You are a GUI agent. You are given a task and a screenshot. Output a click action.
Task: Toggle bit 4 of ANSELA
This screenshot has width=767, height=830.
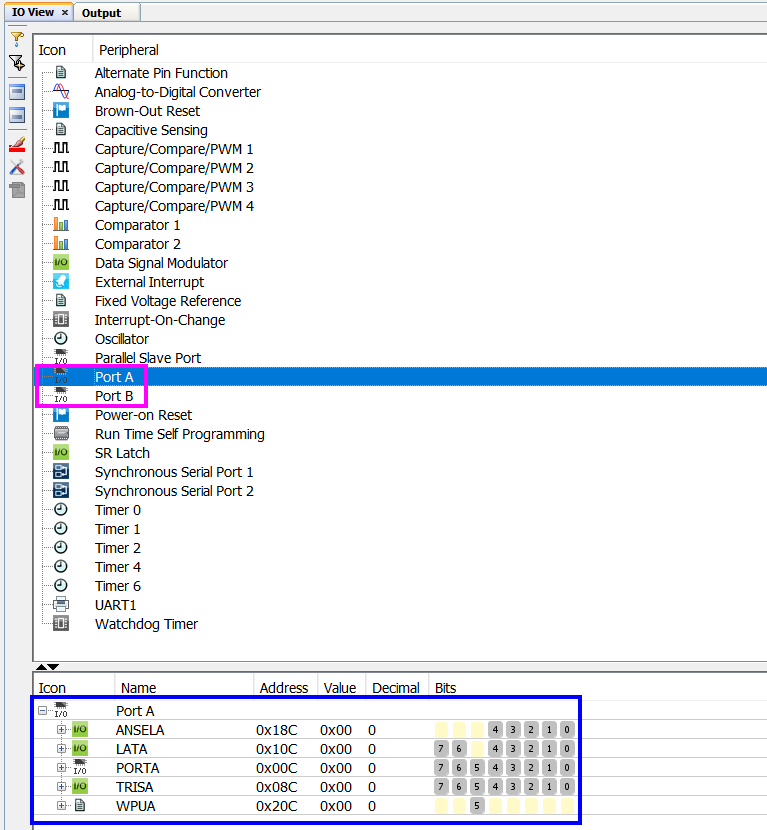(x=495, y=730)
